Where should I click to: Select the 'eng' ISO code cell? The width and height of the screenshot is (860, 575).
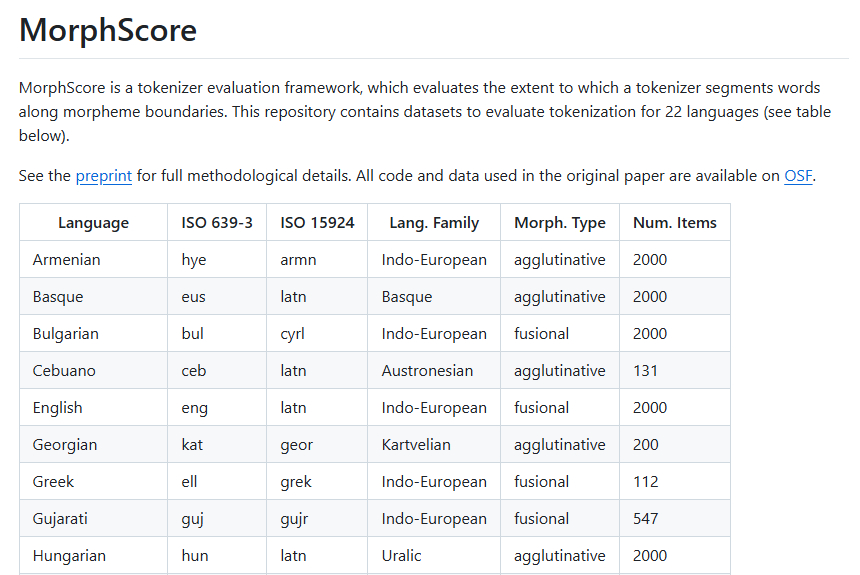click(x=194, y=408)
